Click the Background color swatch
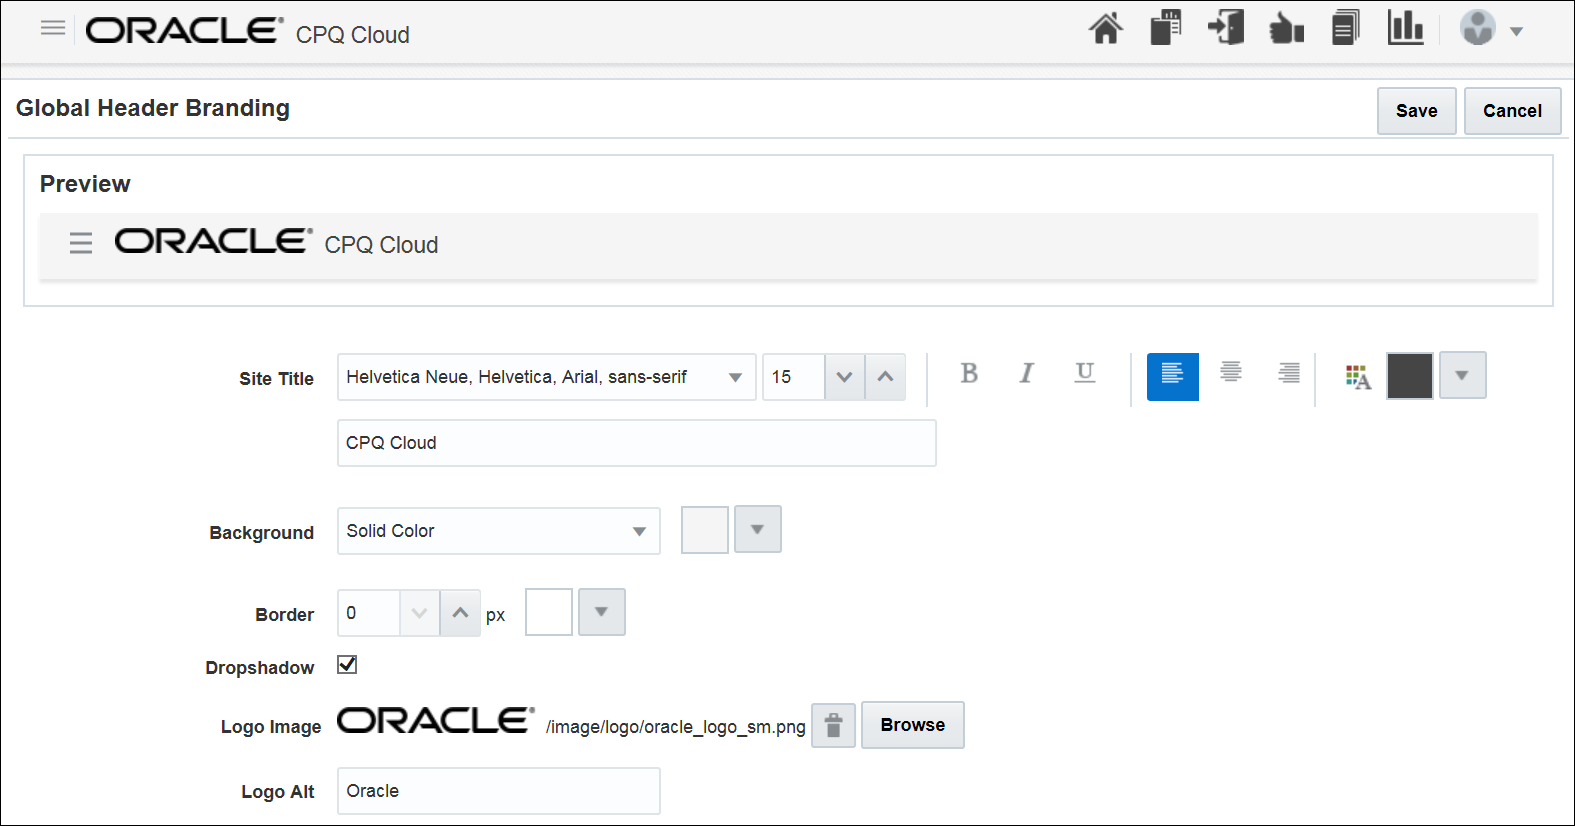The height and width of the screenshot is (826, 1575). [x=705, y=530]
